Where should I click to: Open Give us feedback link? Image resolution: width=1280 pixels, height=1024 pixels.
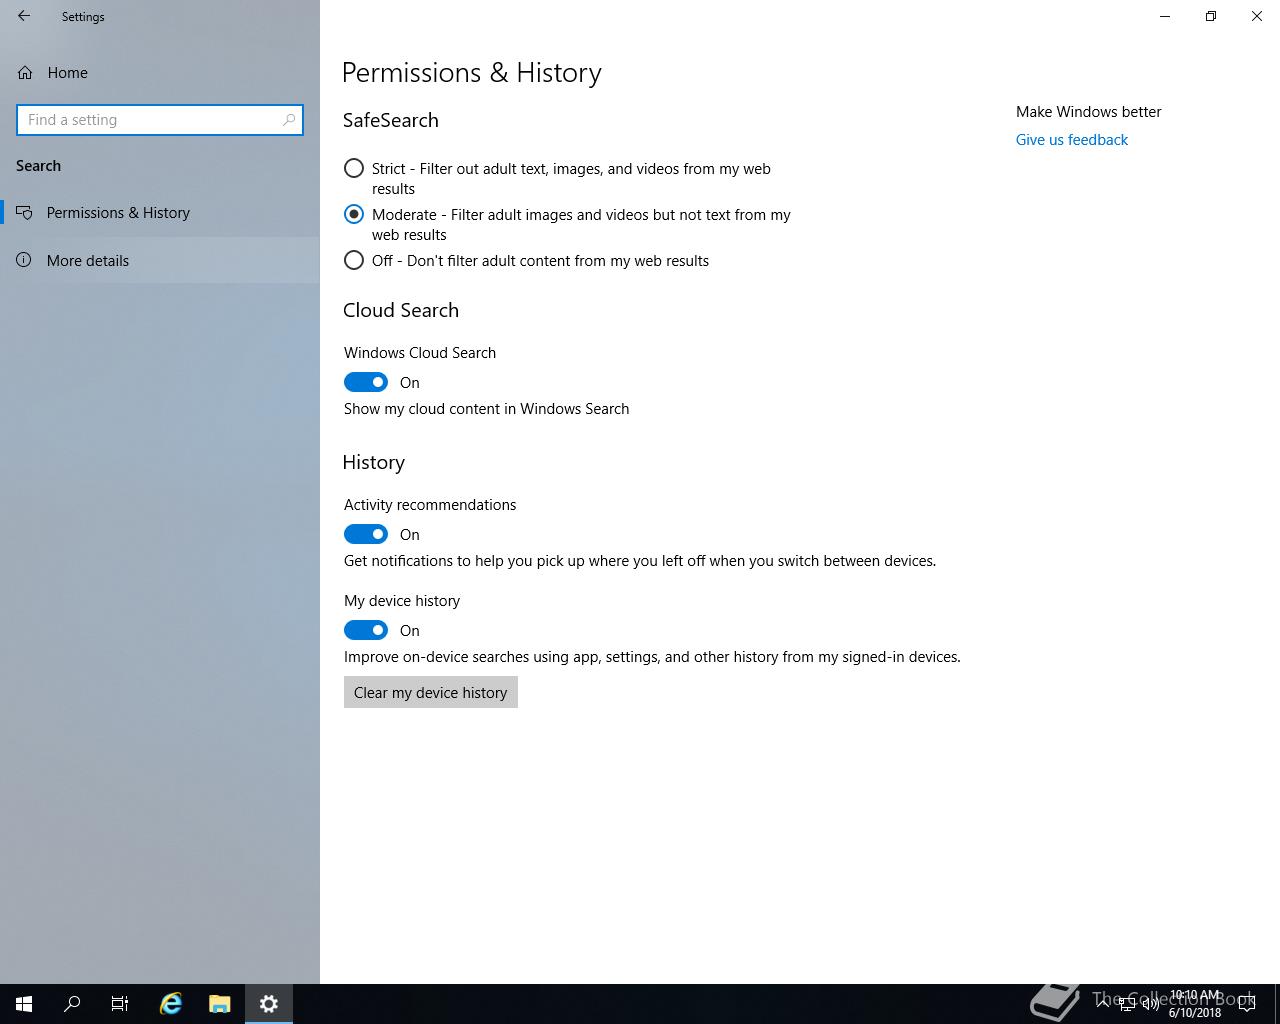point(1072,140)
